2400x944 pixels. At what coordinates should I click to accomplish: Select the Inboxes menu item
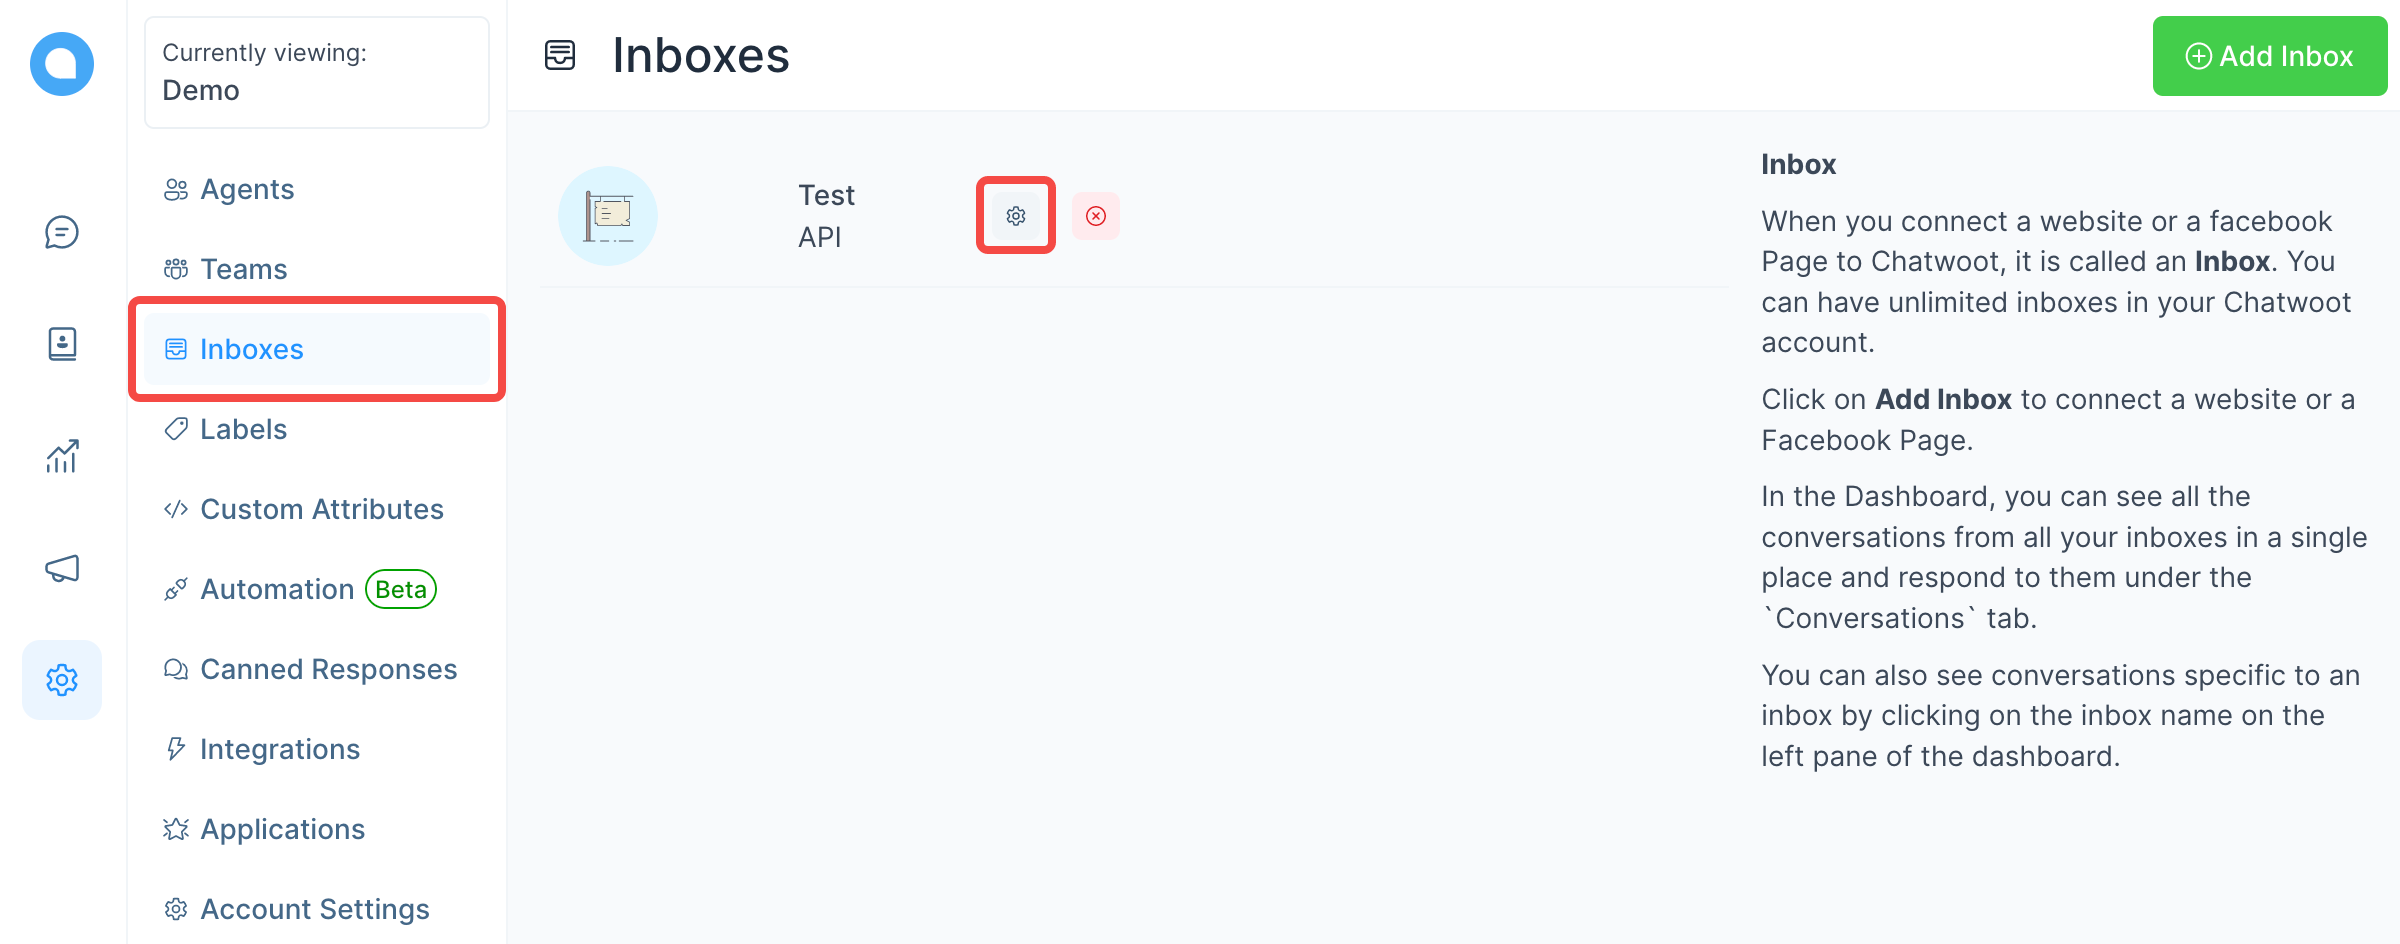[252, 349]
